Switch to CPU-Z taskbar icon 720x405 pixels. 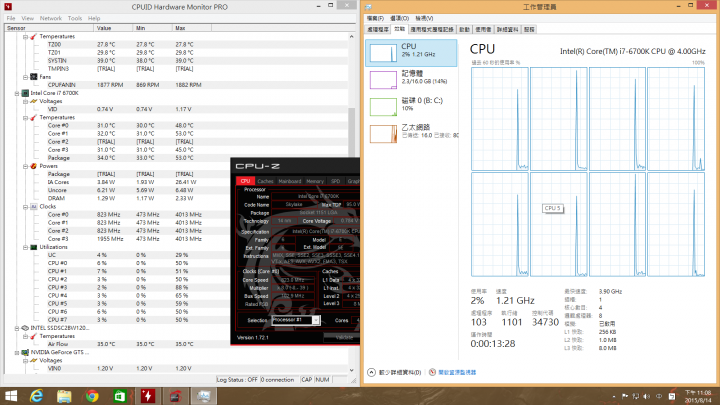(175, 396)
